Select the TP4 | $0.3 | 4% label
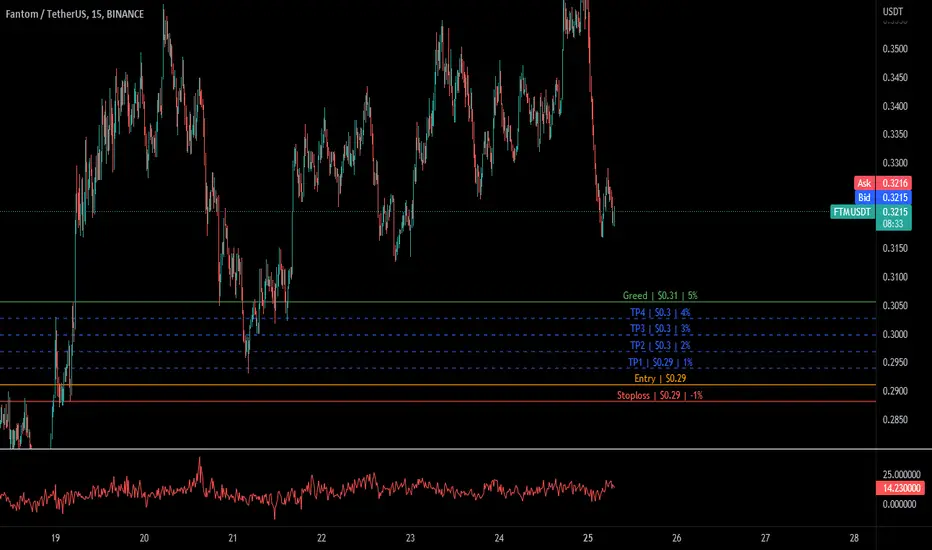This screenshot has width=932, height=550. [660, 312]
